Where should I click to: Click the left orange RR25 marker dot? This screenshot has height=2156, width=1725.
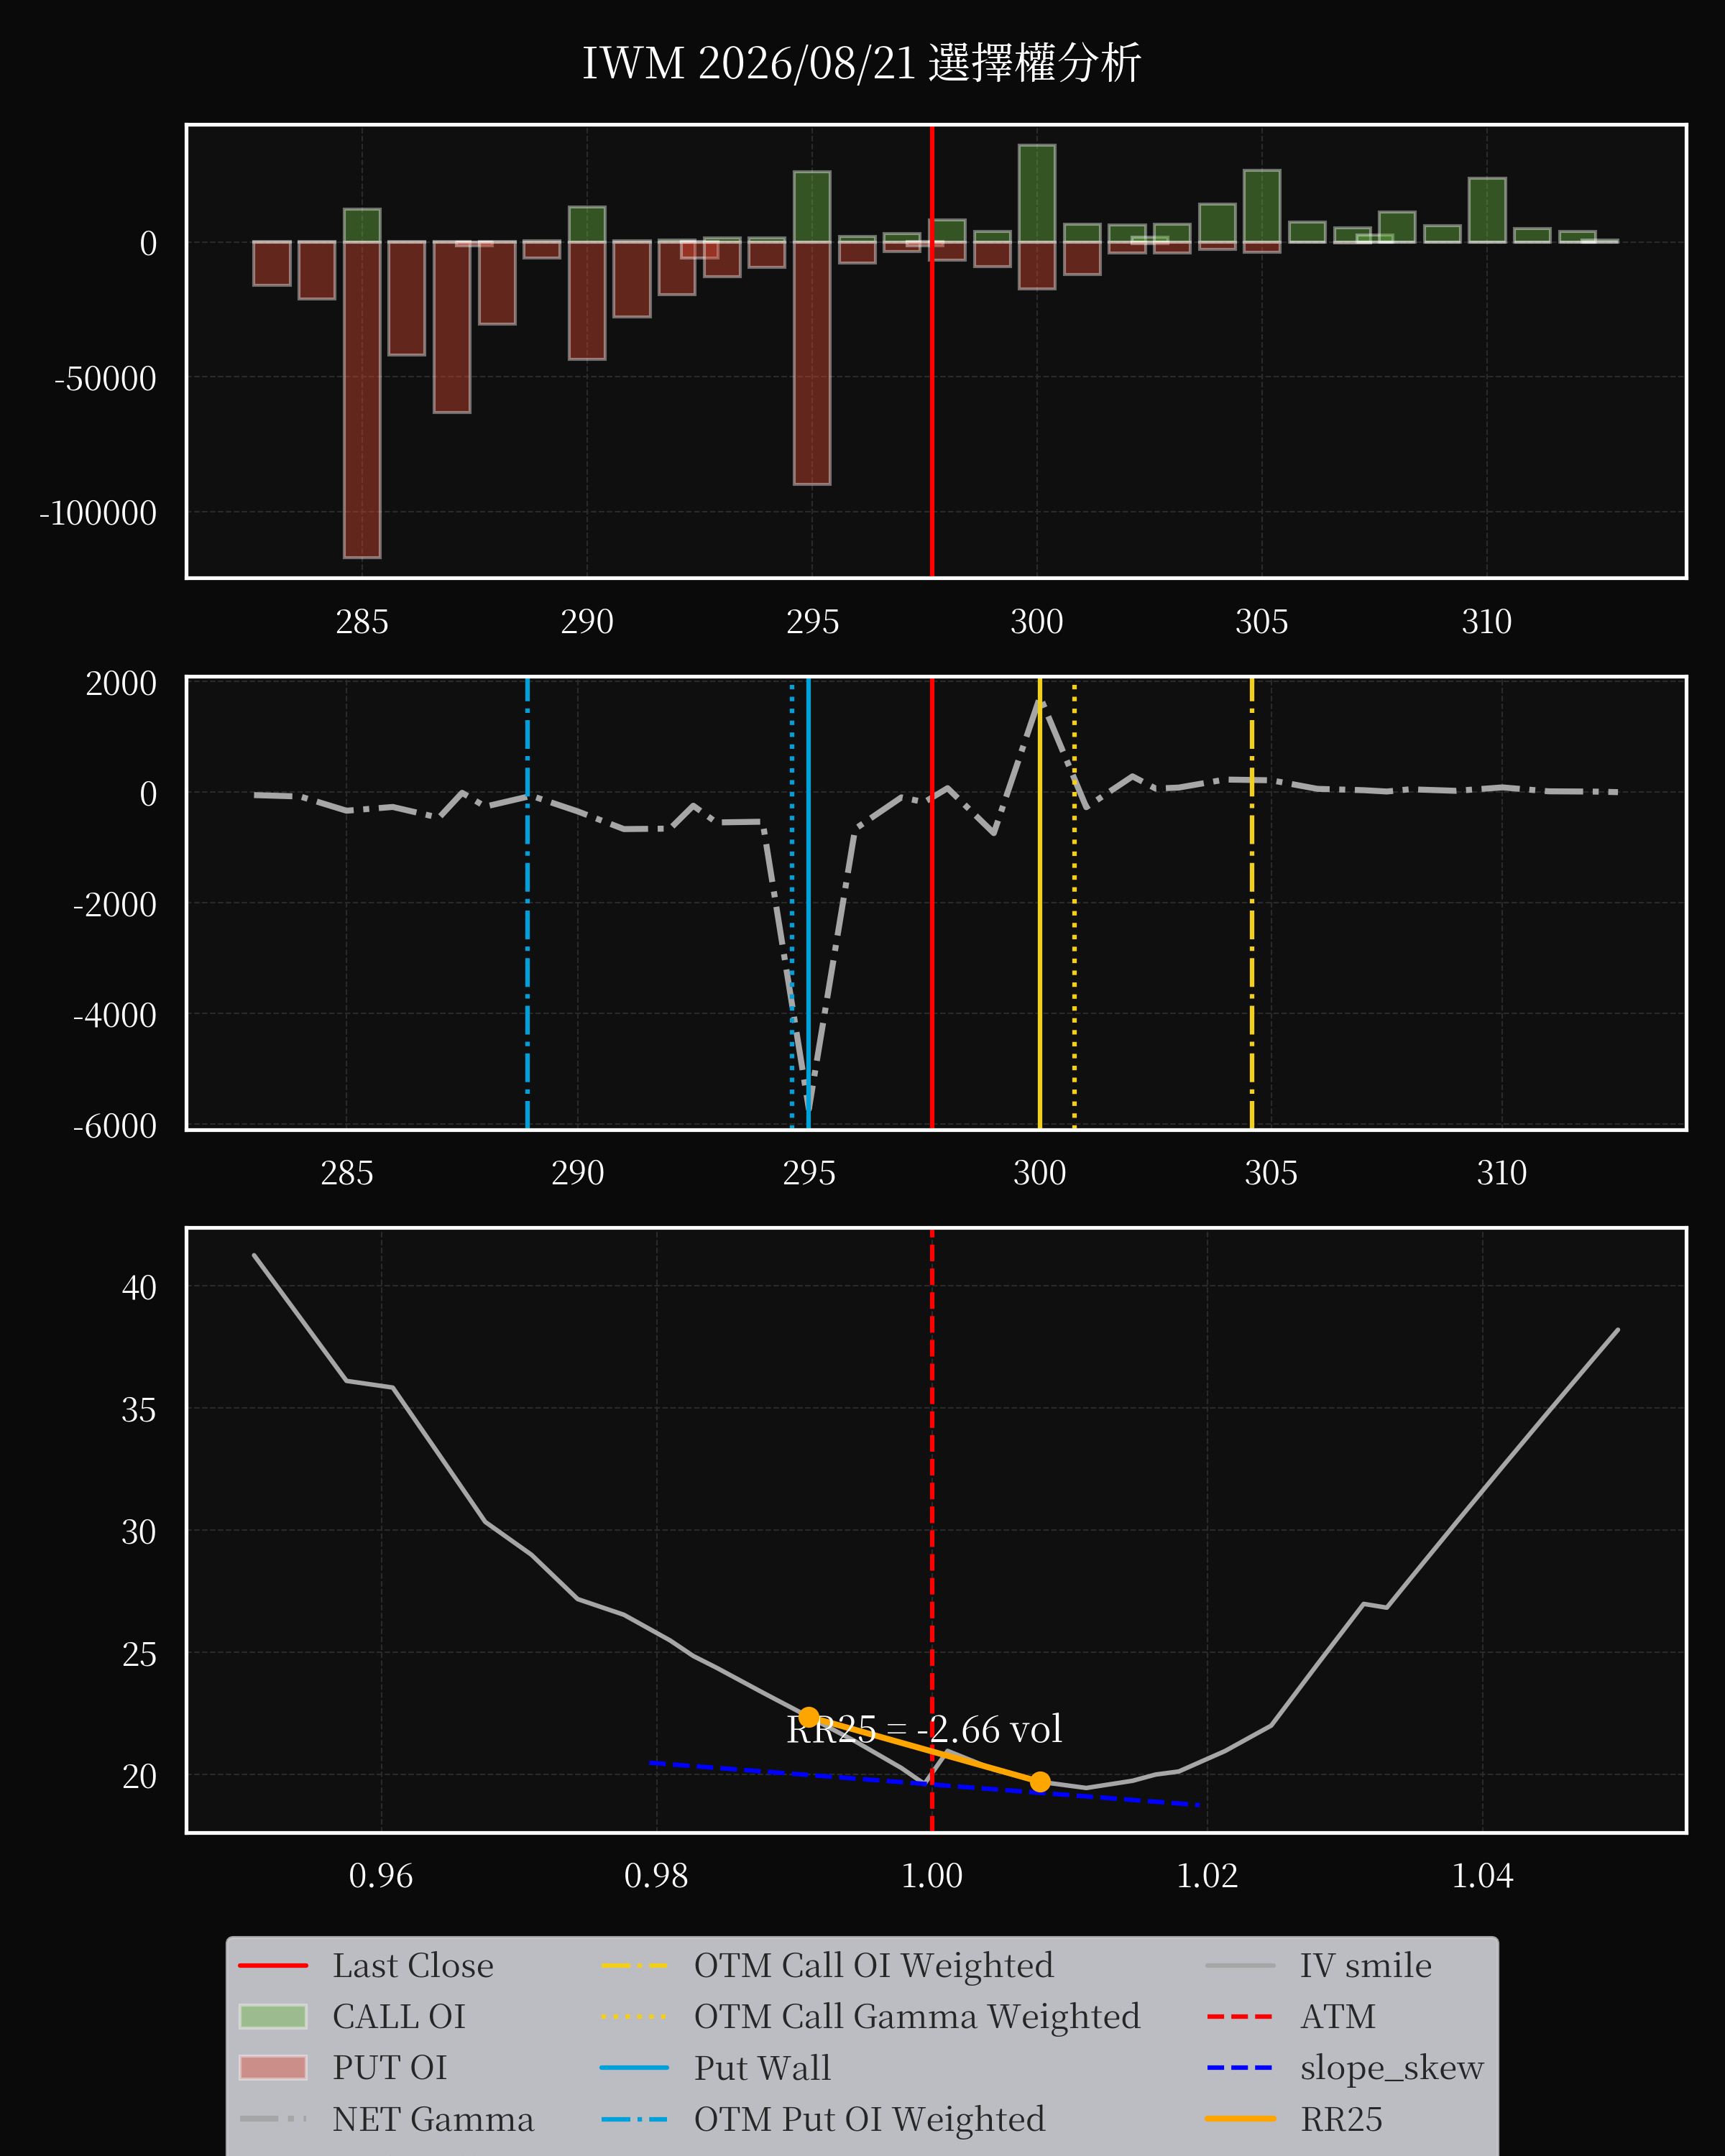pos(809,1716)
